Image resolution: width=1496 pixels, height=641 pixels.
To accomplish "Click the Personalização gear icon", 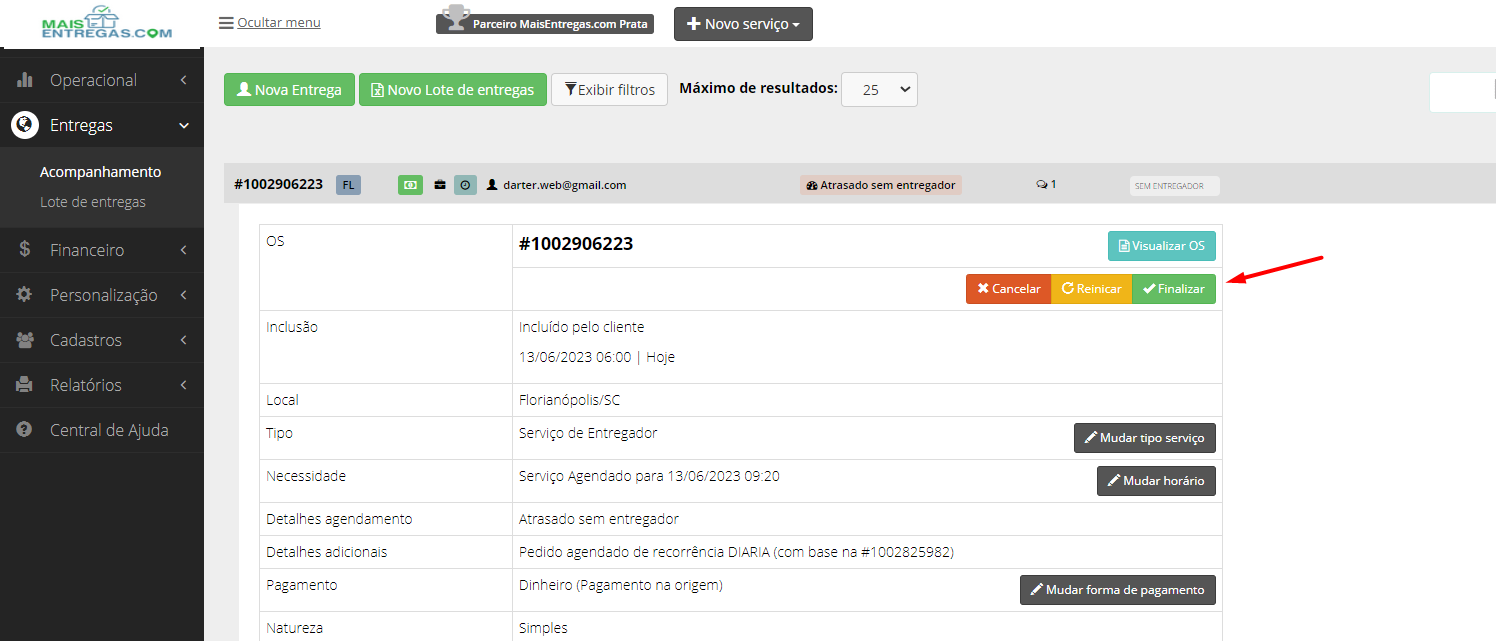I will coord(25,295).
